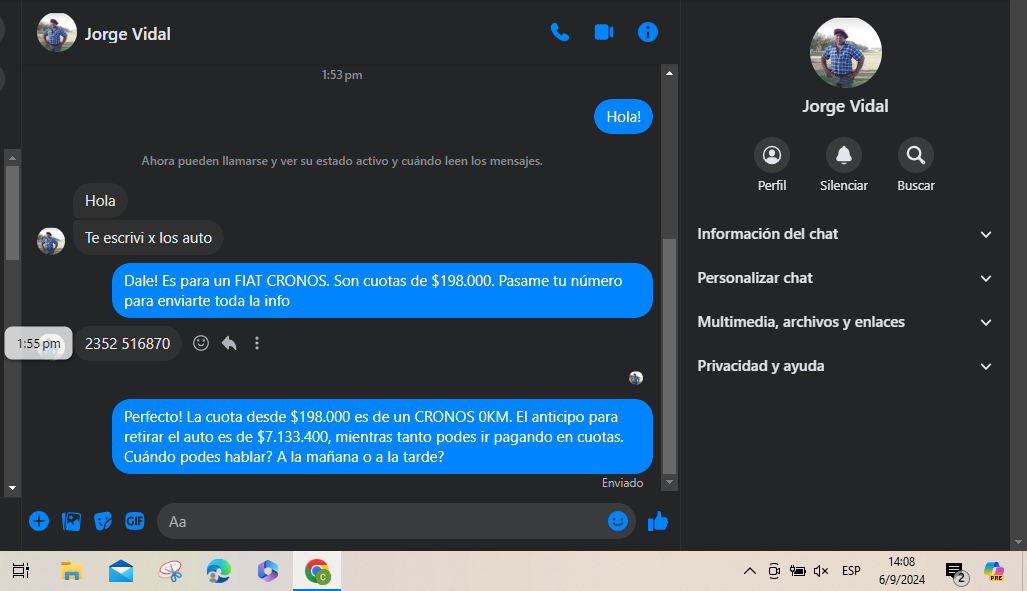Viewport: 1027px width, 591px height.
Task: Attach a photo using the image icon
Action: (x=71, y=521)
